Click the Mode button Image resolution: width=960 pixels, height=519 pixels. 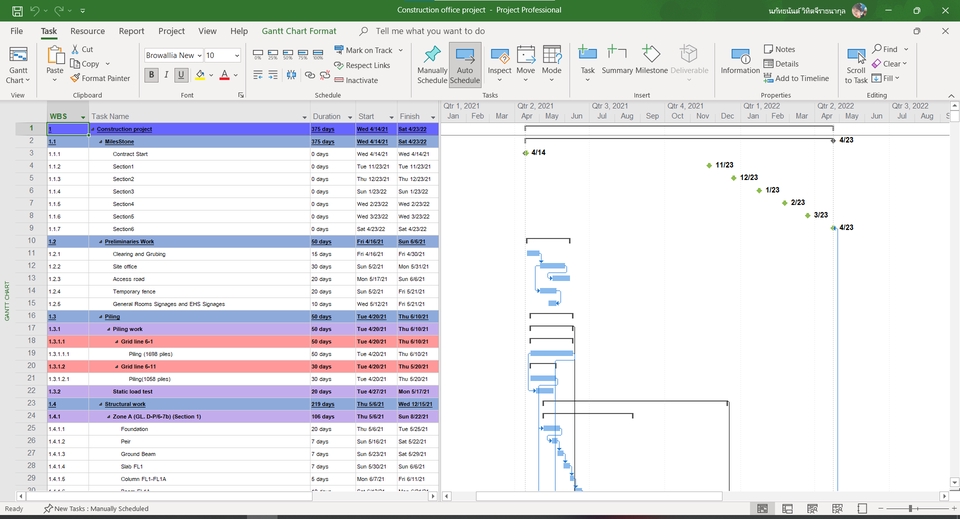[552, 64]
